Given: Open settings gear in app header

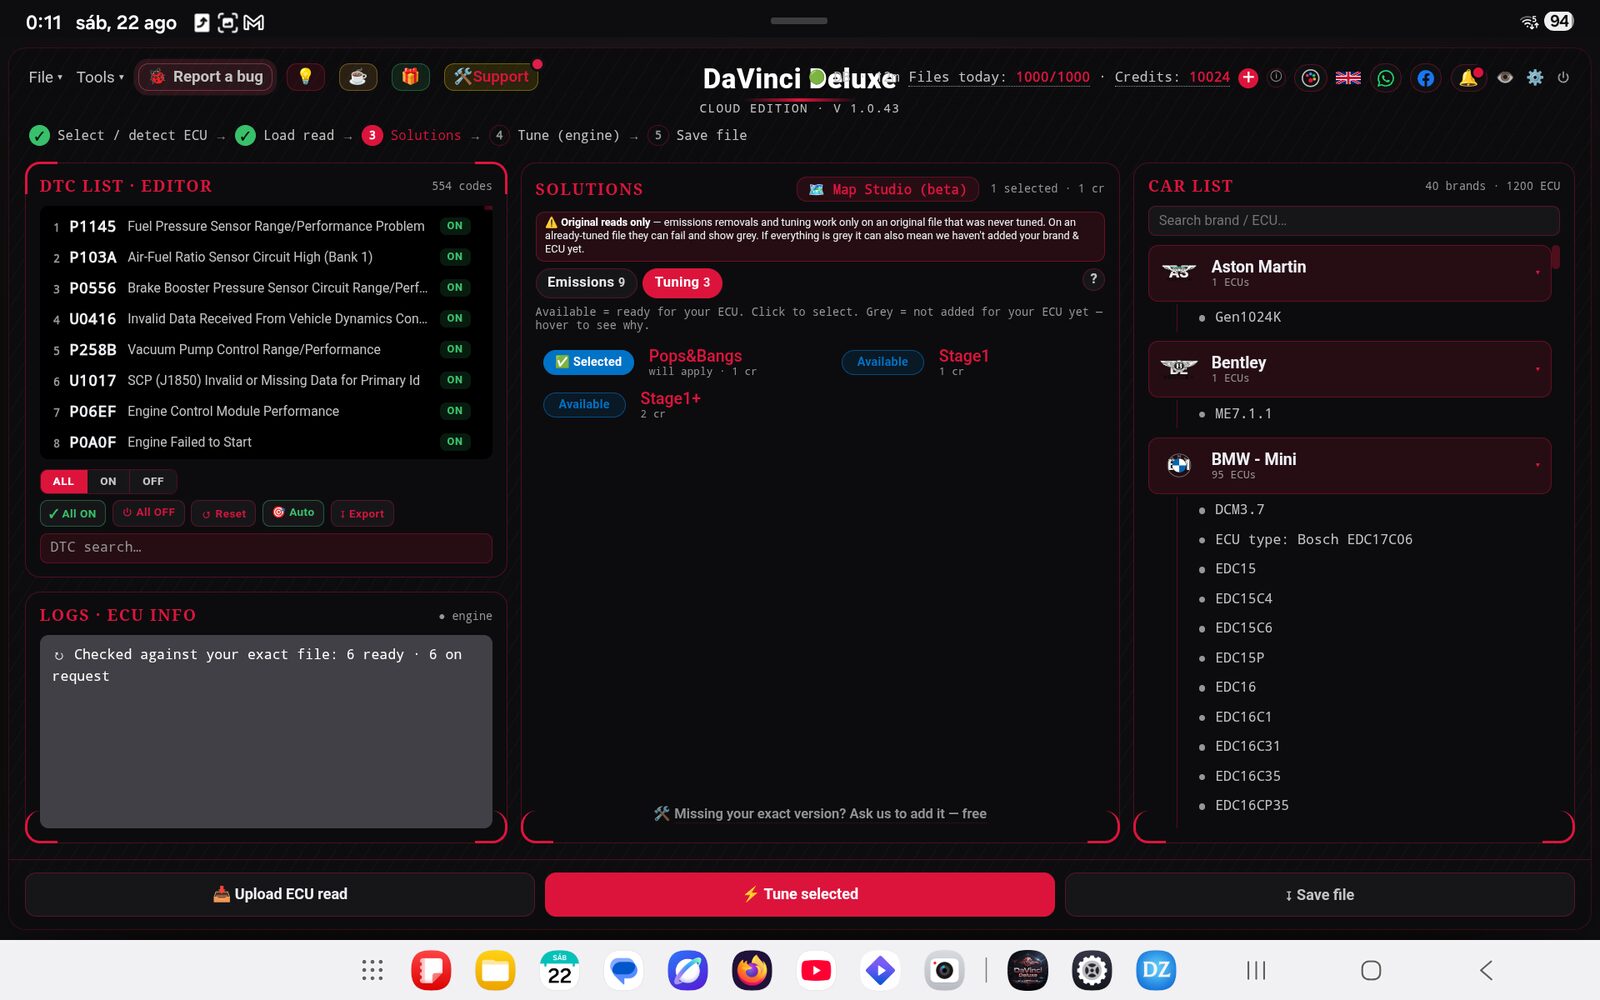Looking at the screenshot, I should 1535,77.
